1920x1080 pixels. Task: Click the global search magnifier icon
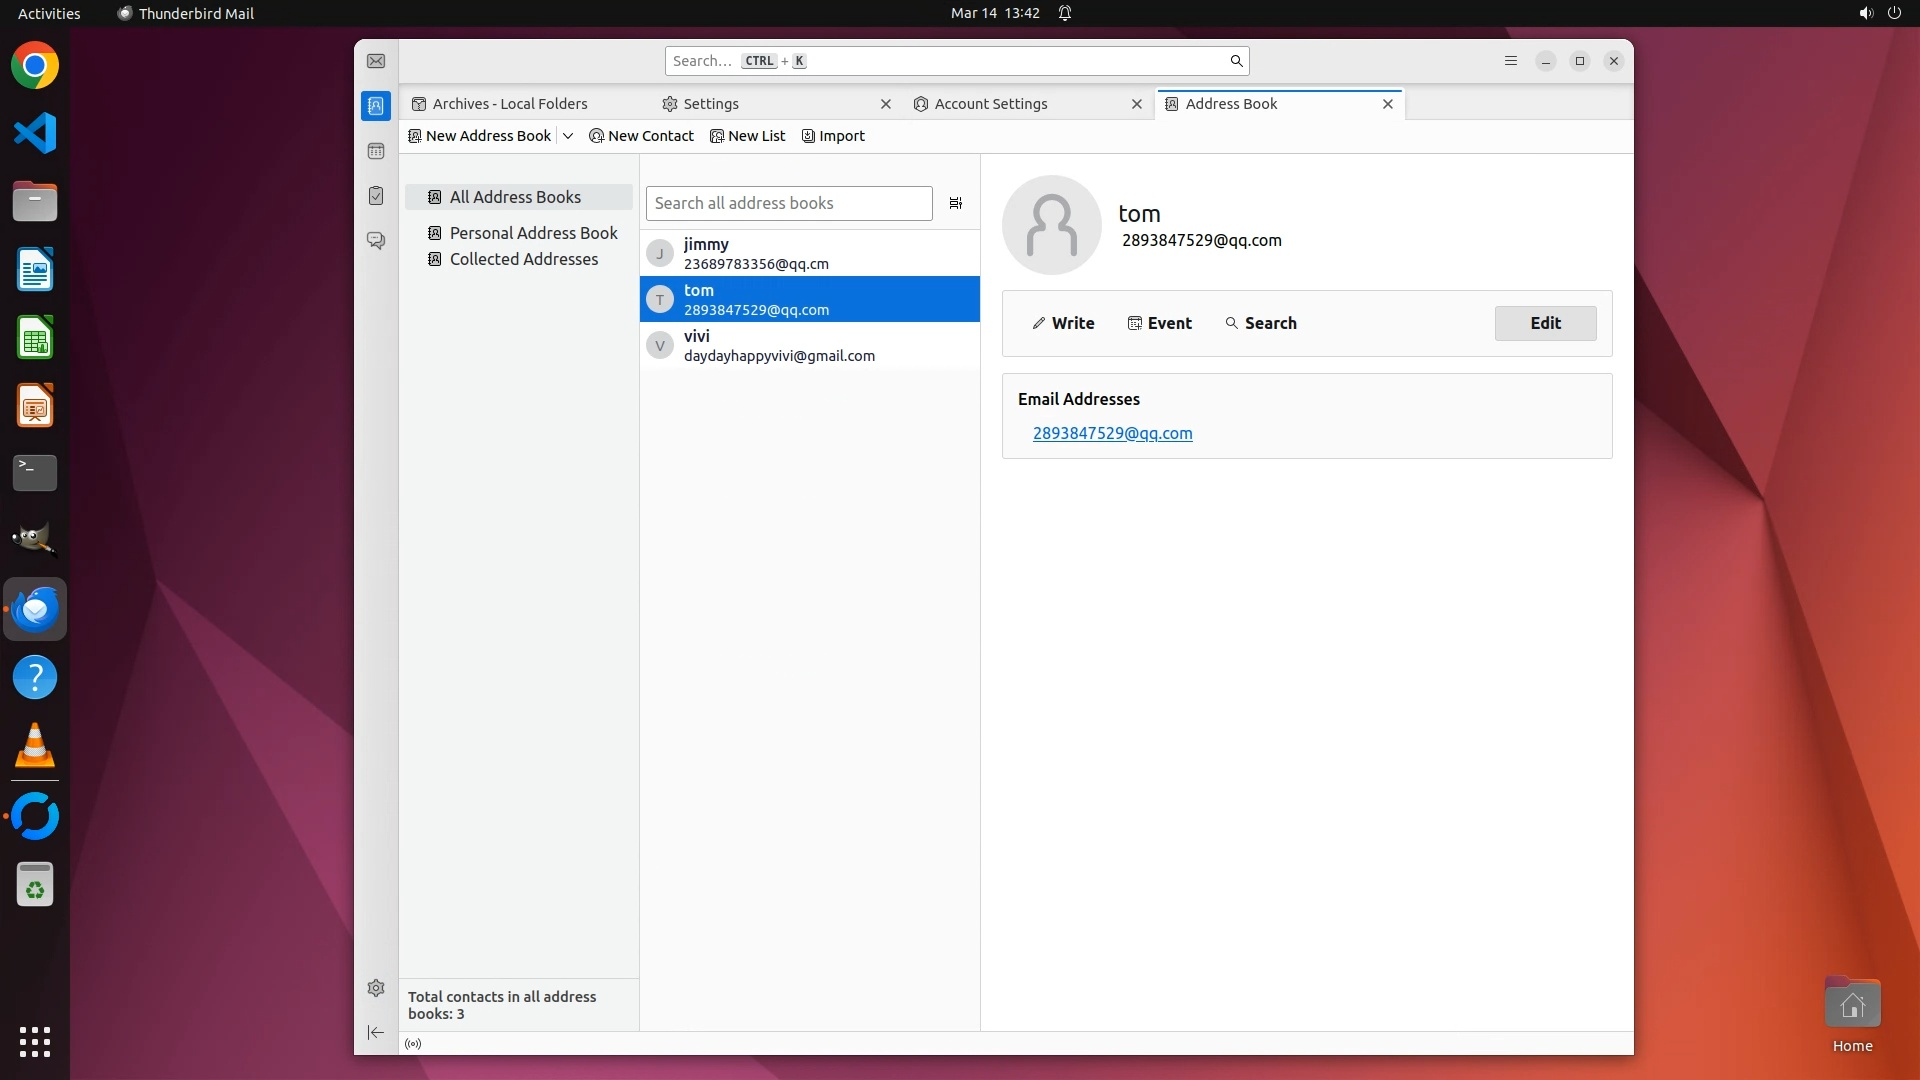1236,61
